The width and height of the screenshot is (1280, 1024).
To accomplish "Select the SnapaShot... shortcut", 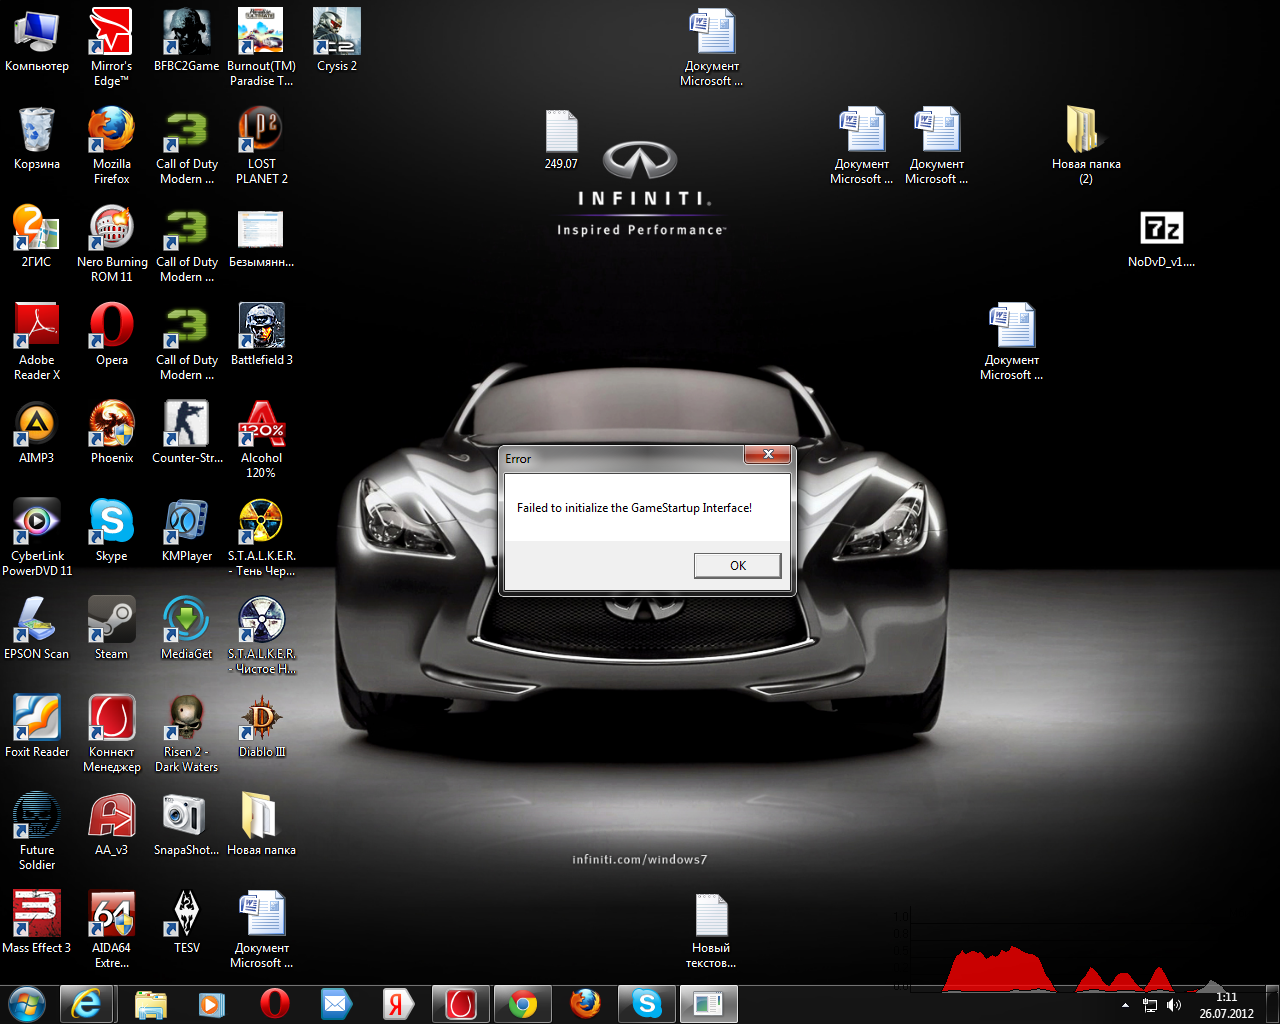I will coord(187,824).
